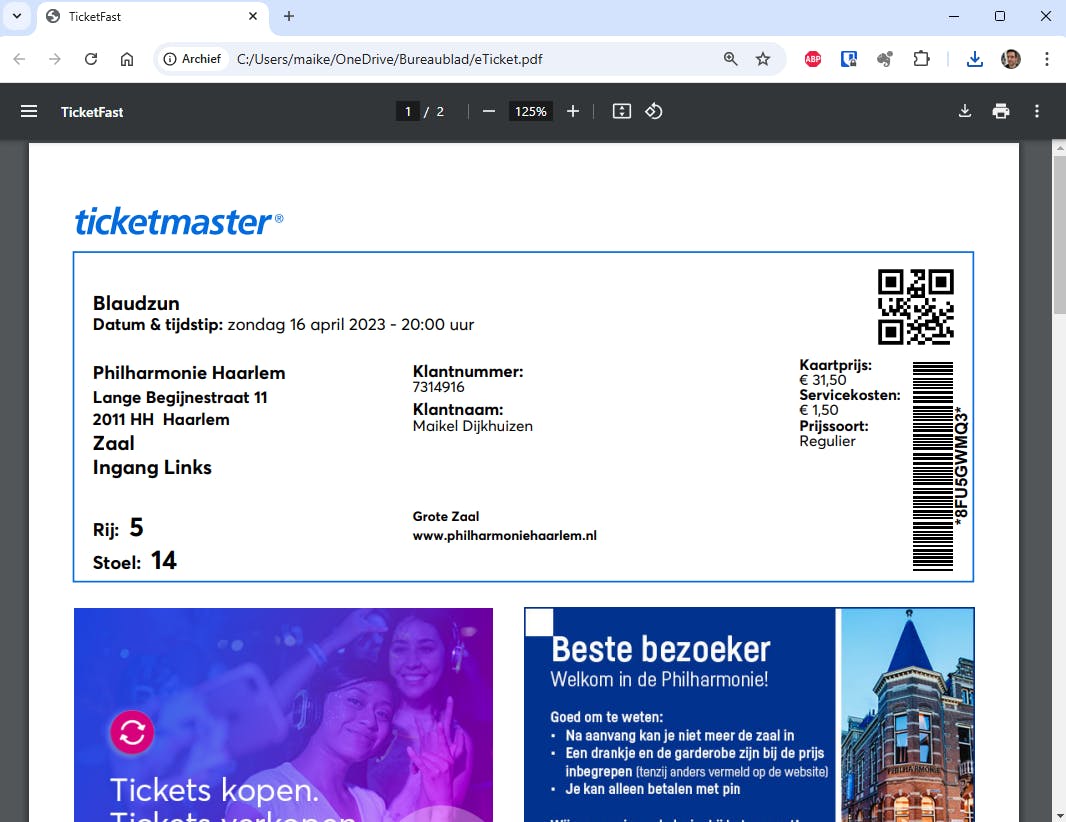Open the grey extension icon before Extensions
The height and width of the screenshot is (822, 1066).
884,59
